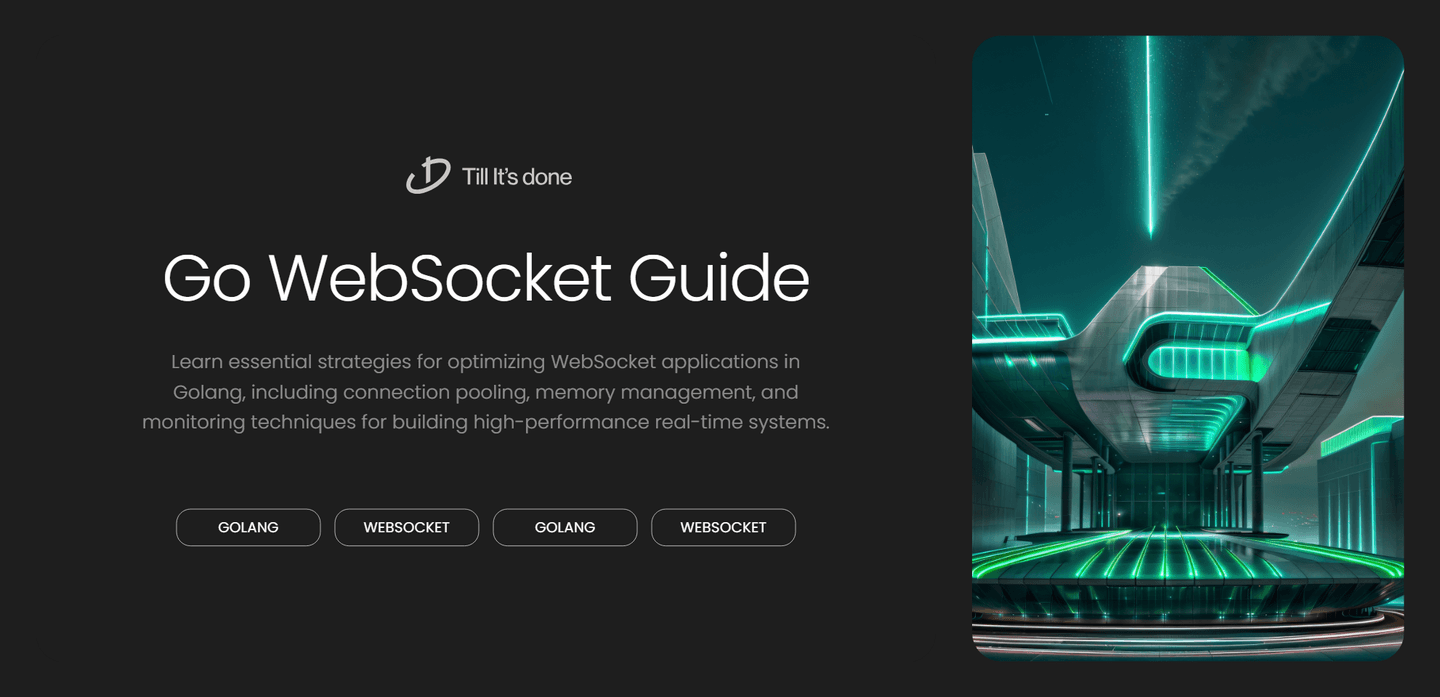This screenshot has width=1440, height=697.
Task: Click the white light trails at image bottom
Action: [1187, 640]
